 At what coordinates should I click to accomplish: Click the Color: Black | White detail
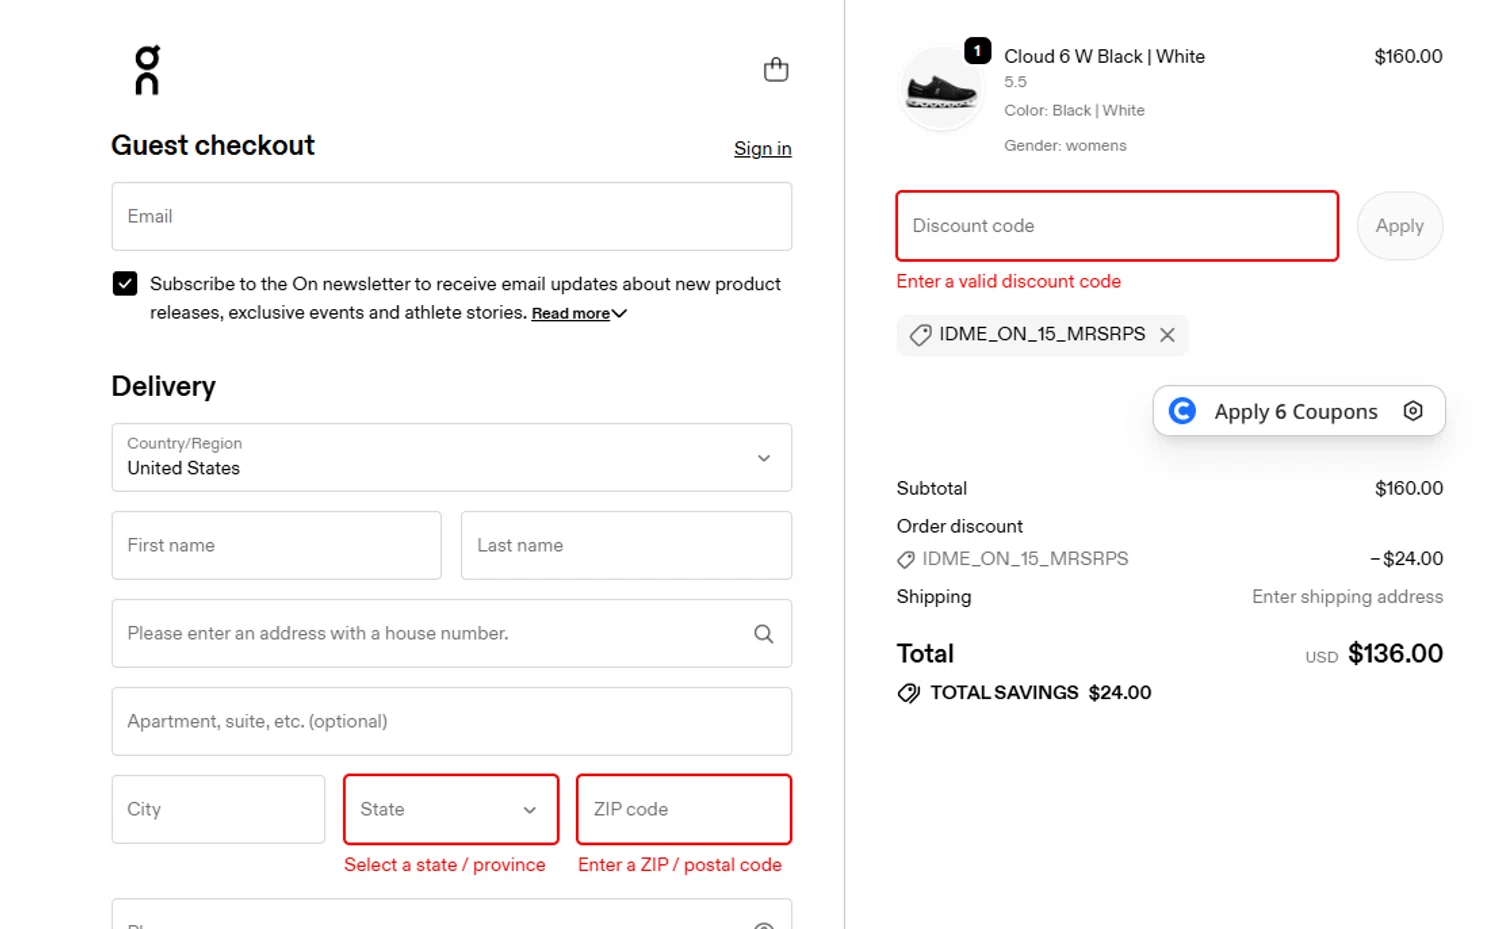point(1074,111)
